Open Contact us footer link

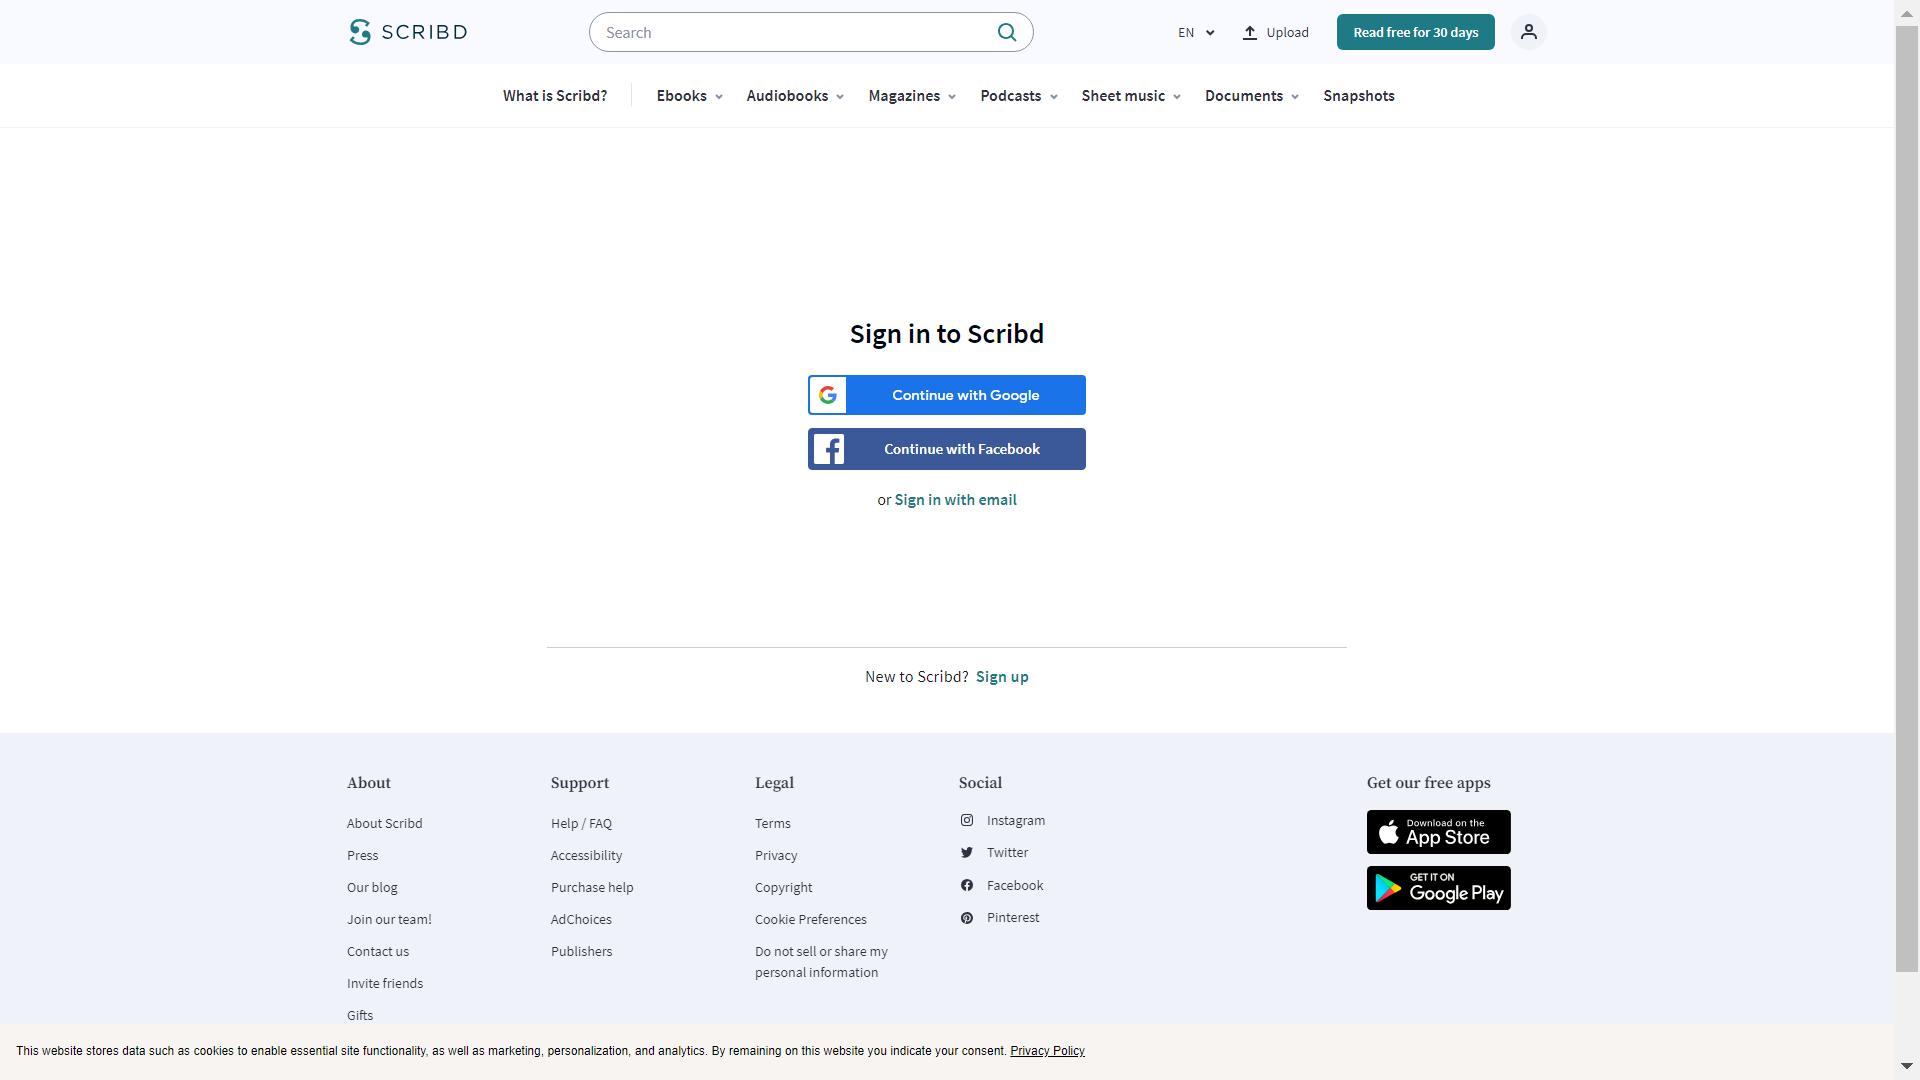[378, 952]
